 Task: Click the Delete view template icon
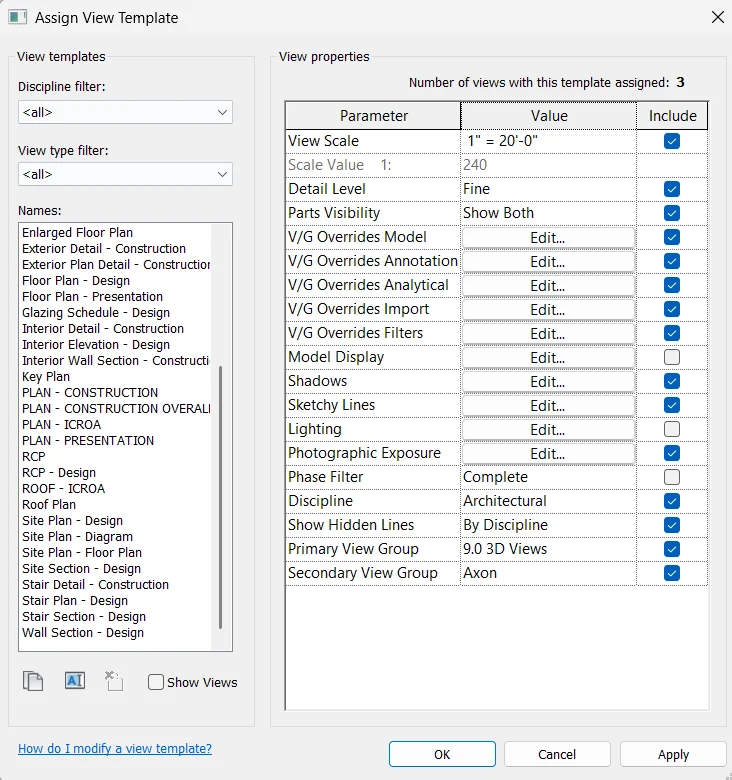[113, 682]
